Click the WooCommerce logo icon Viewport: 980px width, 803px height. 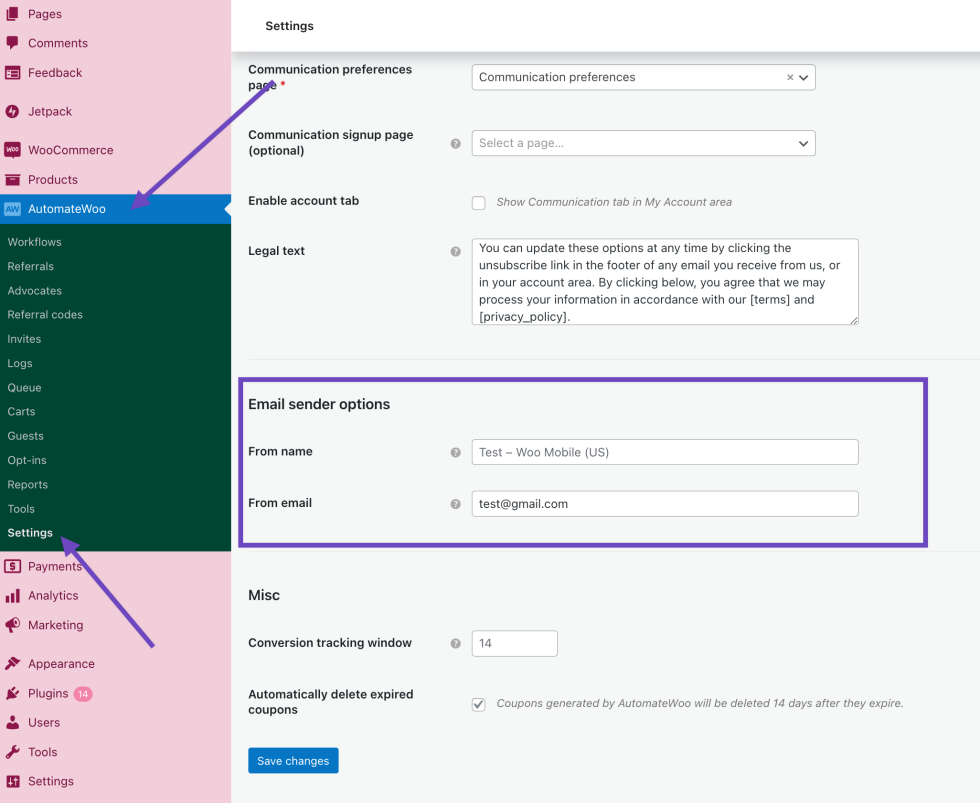(12, 150)
